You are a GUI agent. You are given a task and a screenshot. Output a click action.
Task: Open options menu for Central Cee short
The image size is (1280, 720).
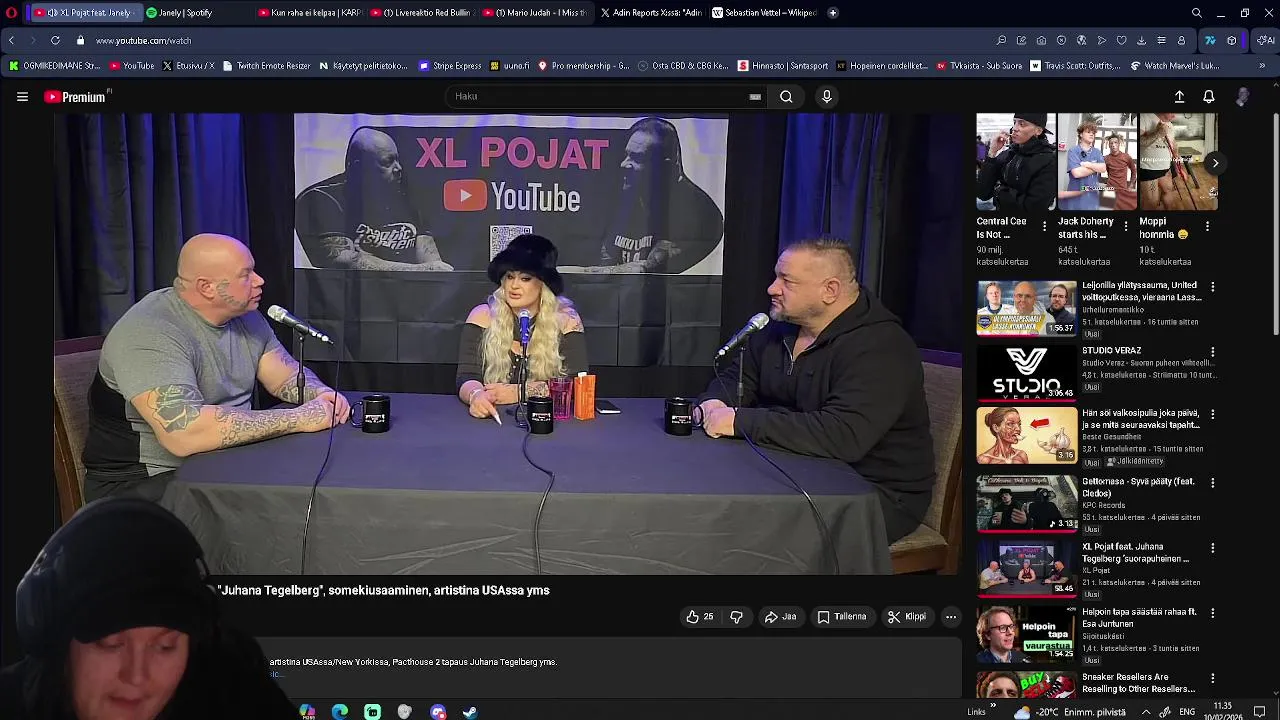1044,226
